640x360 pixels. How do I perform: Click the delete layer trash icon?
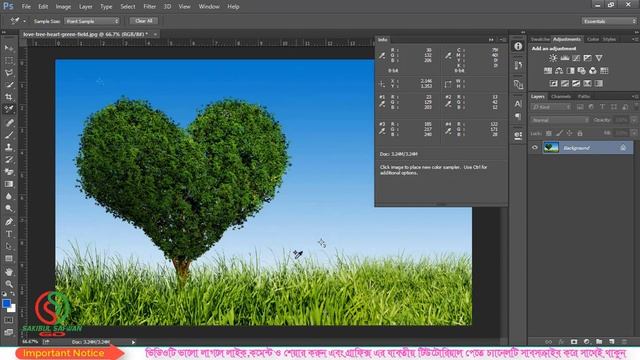[624, 342]
